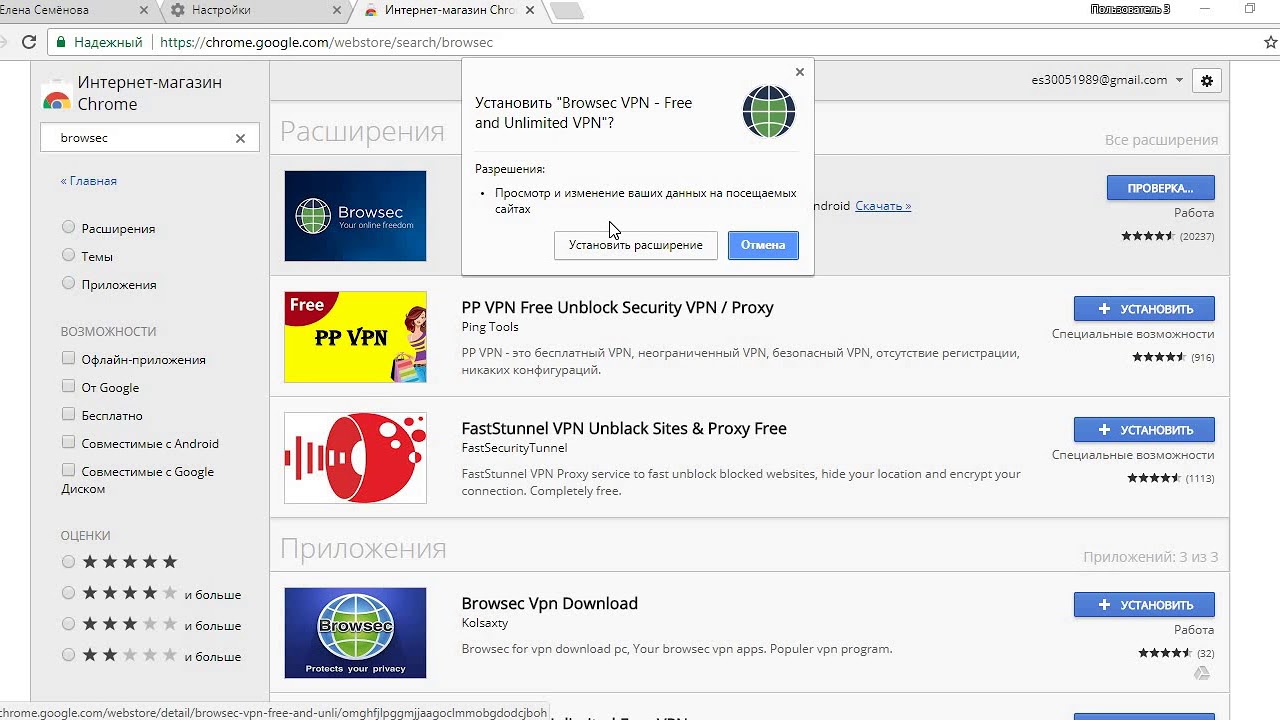Screen dimensions: 1280x720
Task: Check the Офлайн-приложения checkbox
Action: tap(68, 358)
